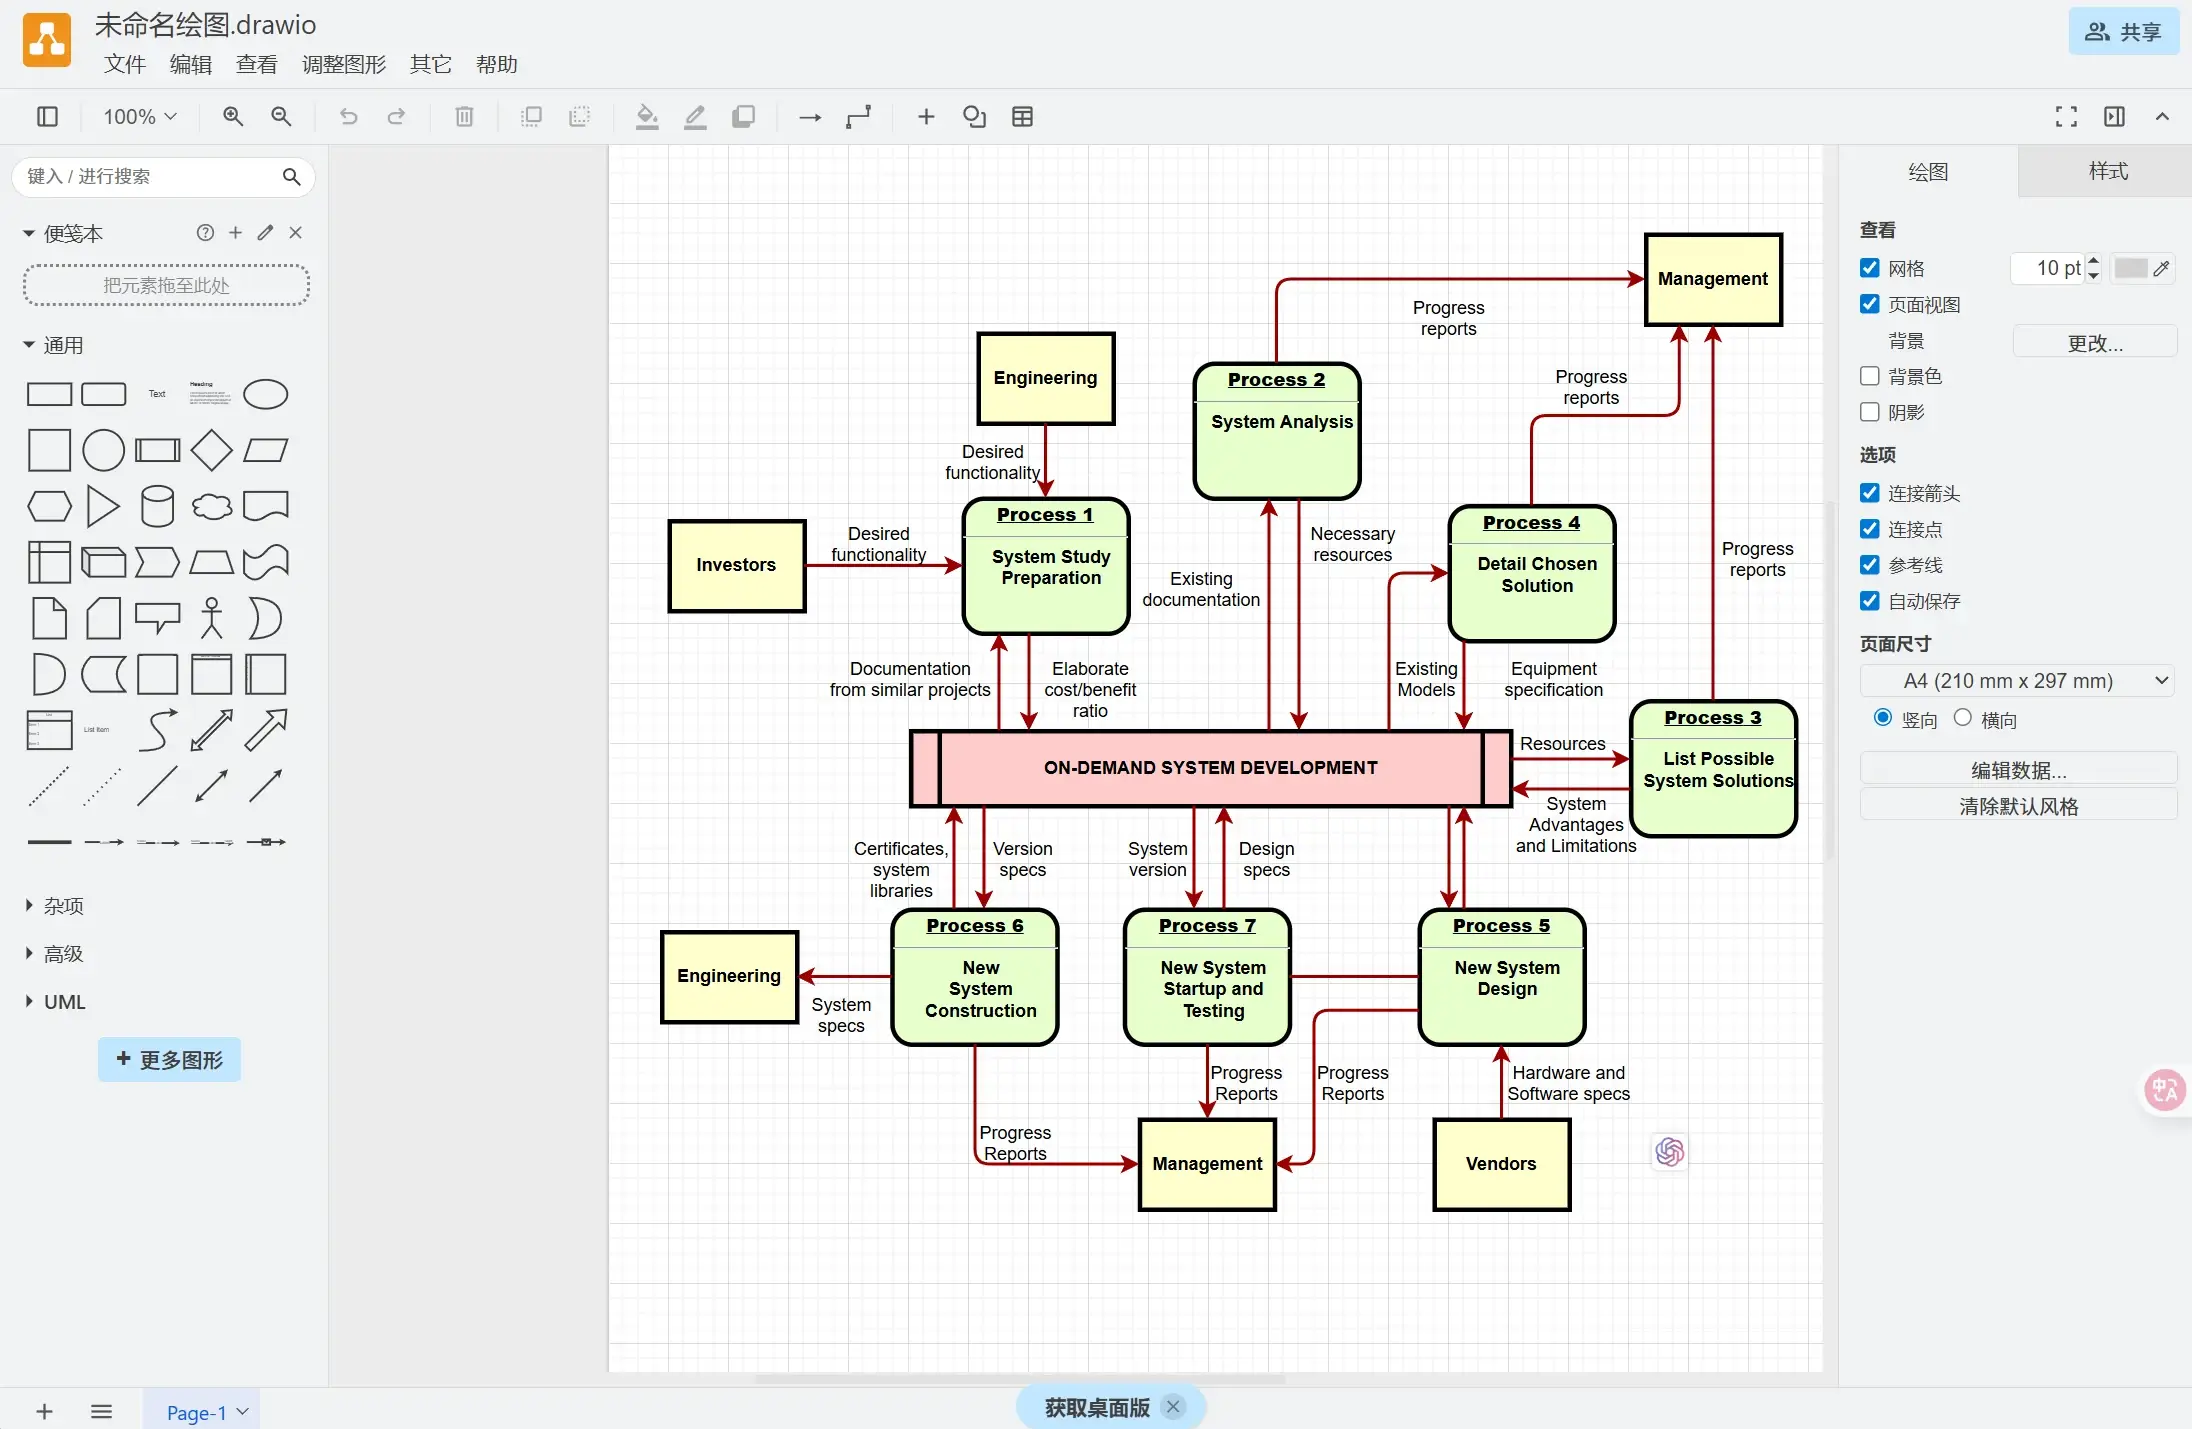
Task: Click the delete trash icon
Action: pyautogui.click(x=464, y=117)
